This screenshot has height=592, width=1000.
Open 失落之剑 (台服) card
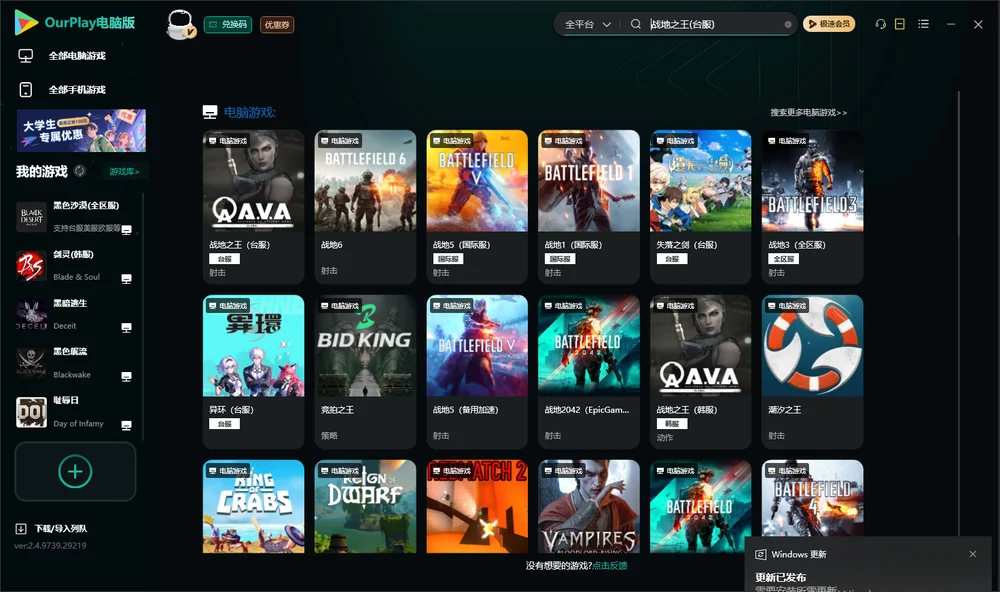coord(700,207)
